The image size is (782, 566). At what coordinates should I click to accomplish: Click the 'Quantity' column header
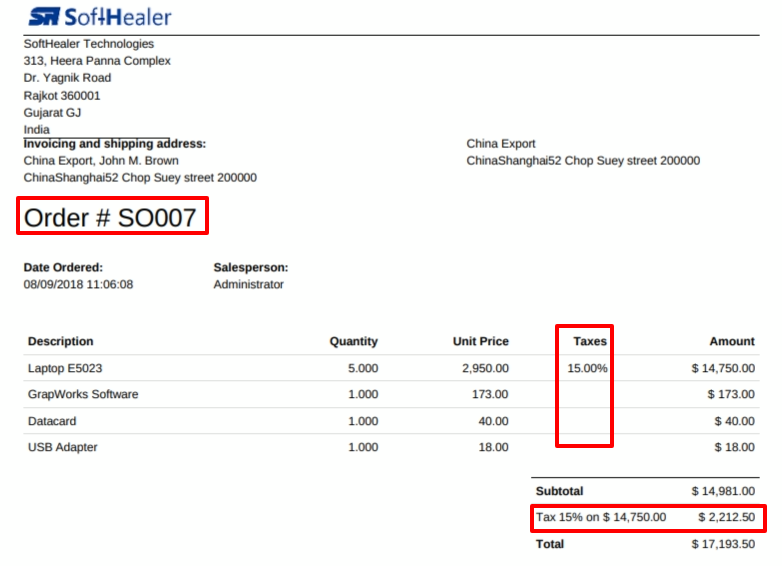click(x=354, y=341)
